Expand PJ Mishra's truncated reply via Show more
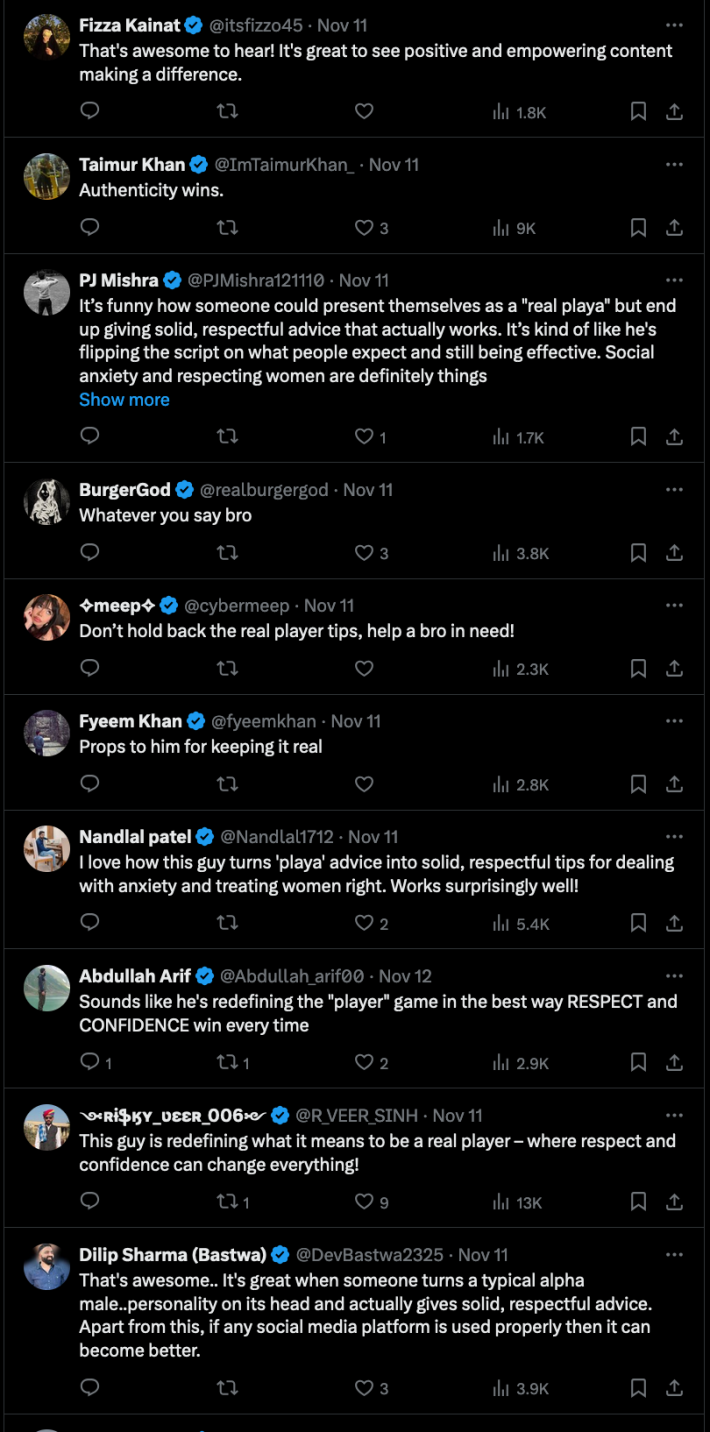Image resolution: width=710 pixels, height=1432 pixels. [x=124, y=399]
